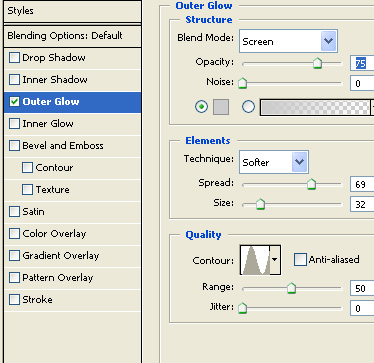The width and height of the screenshot is (374, 363).
Task: Tick the Contour sub-option checkbox
Action: (27, 167)
